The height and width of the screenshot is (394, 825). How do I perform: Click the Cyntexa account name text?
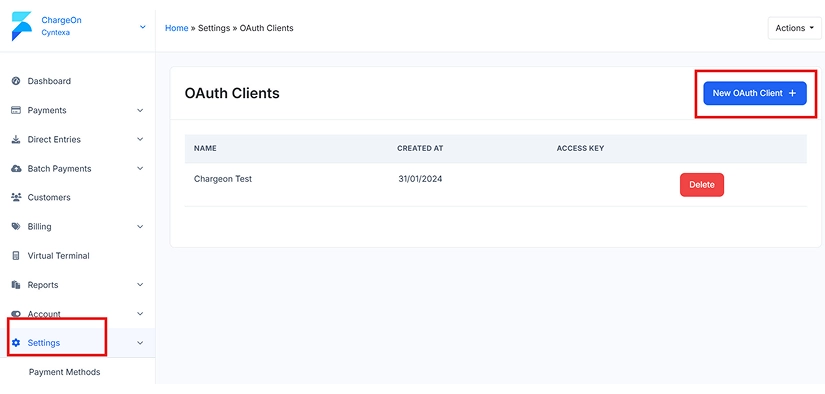[56, 33]
